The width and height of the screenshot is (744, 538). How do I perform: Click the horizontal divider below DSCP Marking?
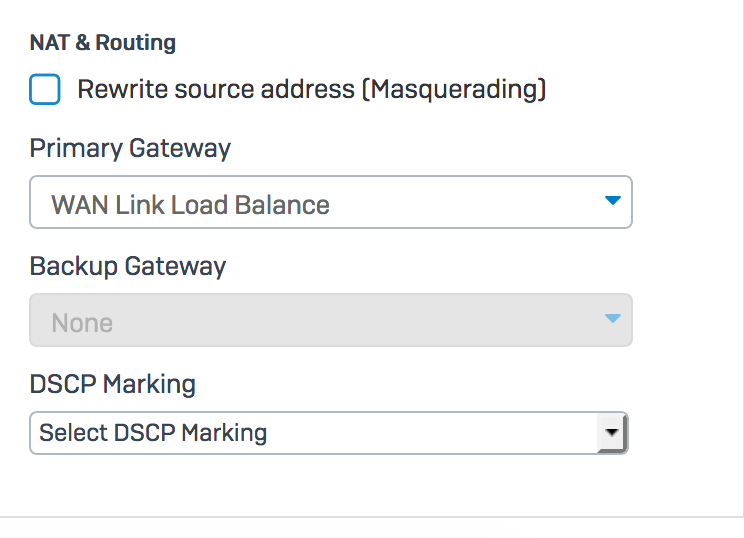pyautogui.click(x=372, y=517)
